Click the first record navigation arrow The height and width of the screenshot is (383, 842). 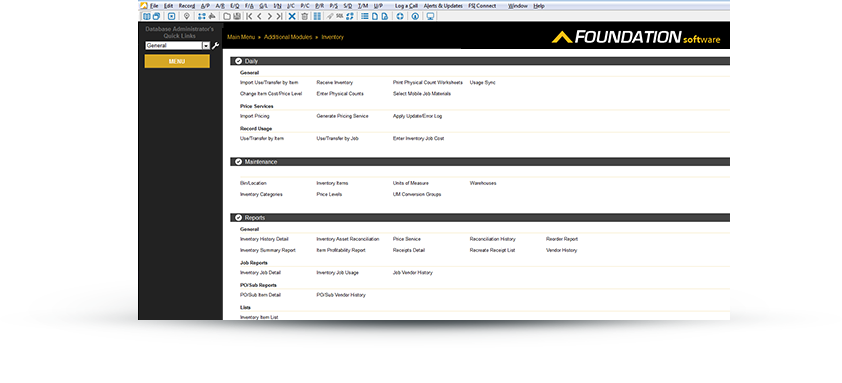pyautogui.click(x=249, y=16)
